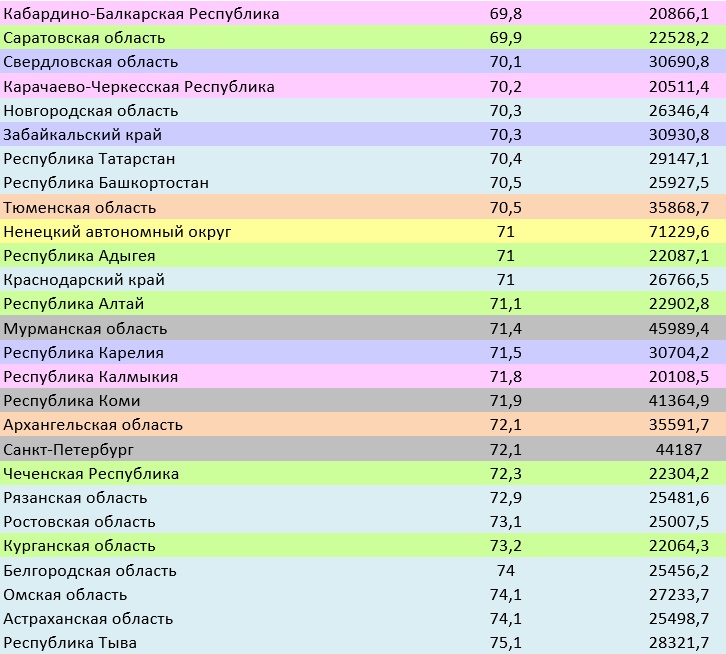Click the Республика Карелия cell
This screenshot has width=726, height=654.
[x=84, y=353]
